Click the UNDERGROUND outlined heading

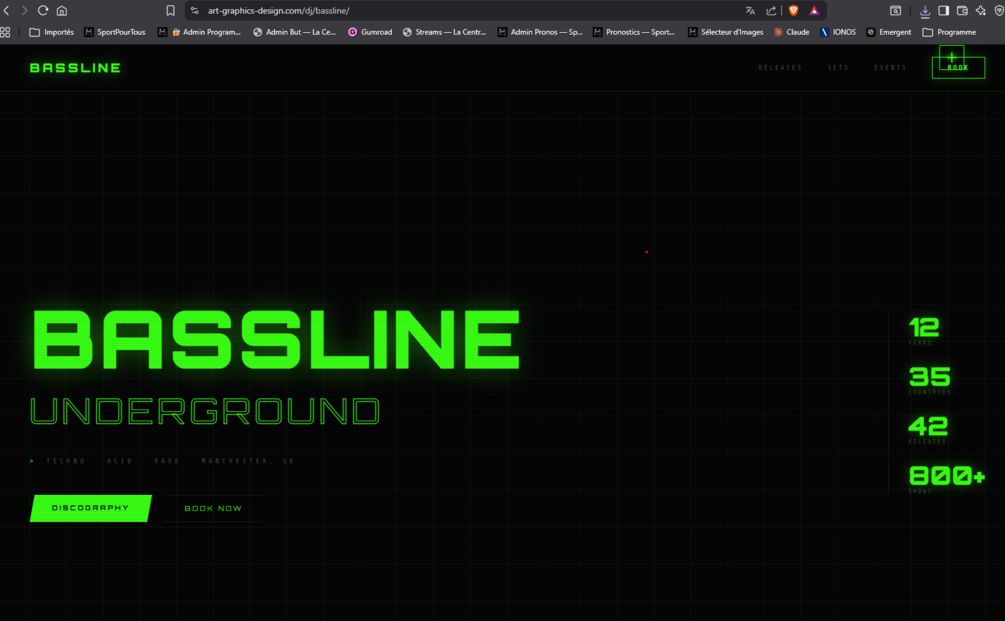click(205, 411)
